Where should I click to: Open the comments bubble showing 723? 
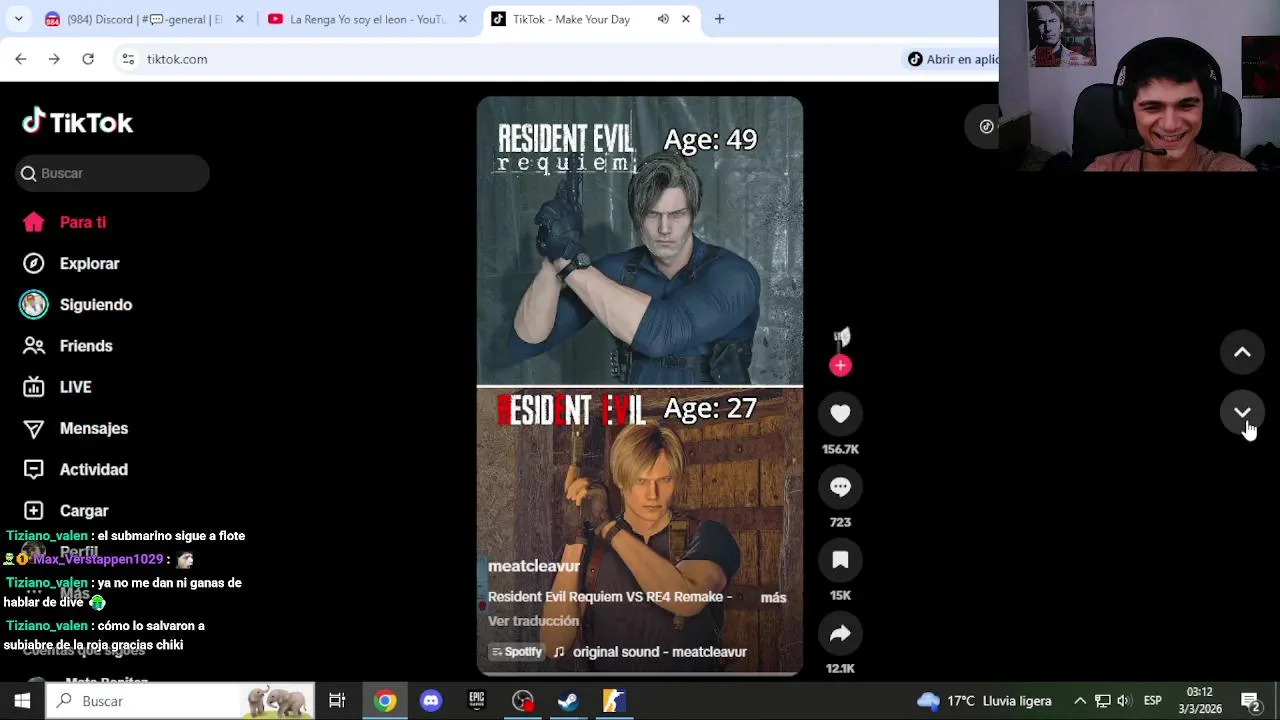[840, 487]
